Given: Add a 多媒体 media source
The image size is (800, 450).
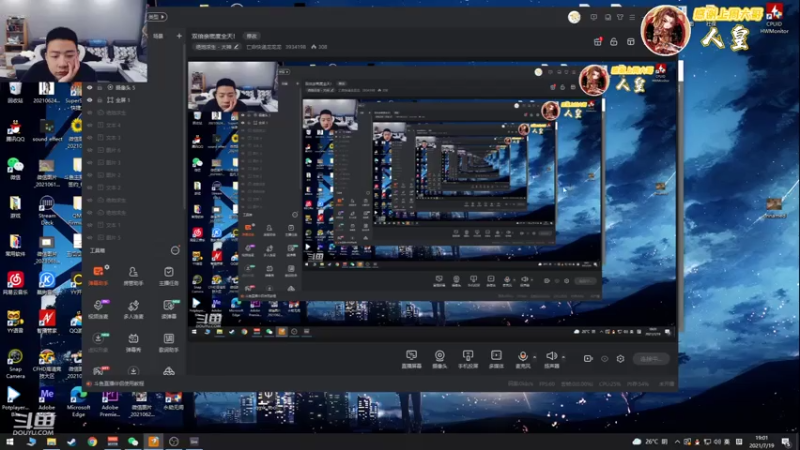Looking at the screenshot, I should 495,357.
